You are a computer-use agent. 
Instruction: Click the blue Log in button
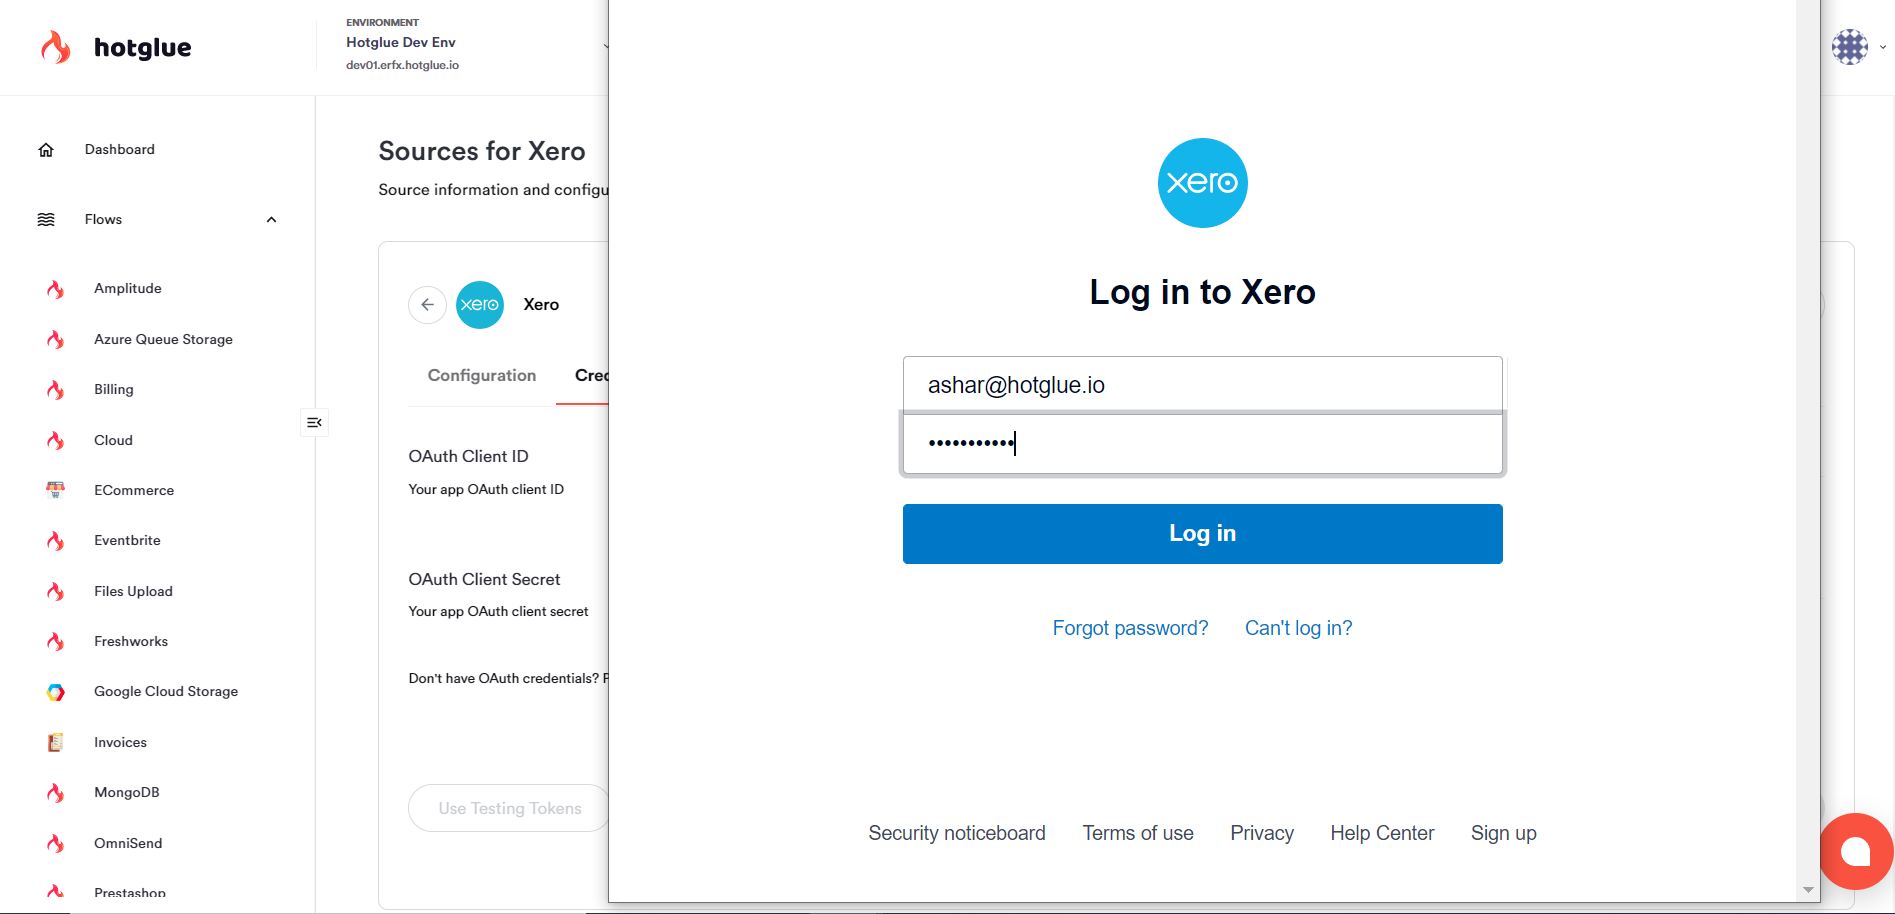(x=1203, y=534)
